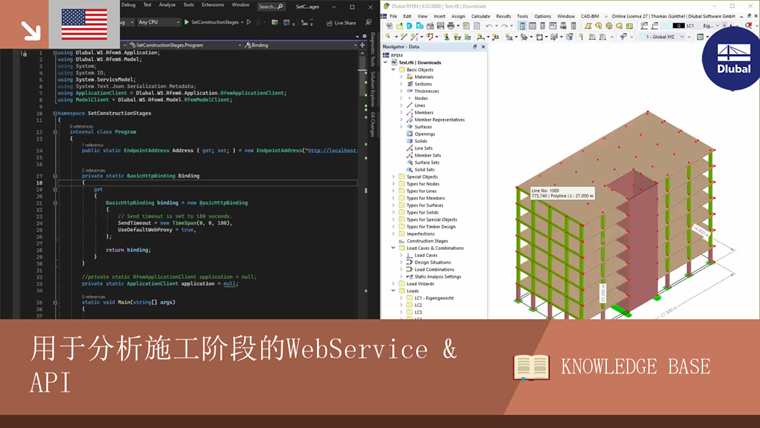Collapse the Basic Objects folder

pyautogui.click(x=393, y=70)
